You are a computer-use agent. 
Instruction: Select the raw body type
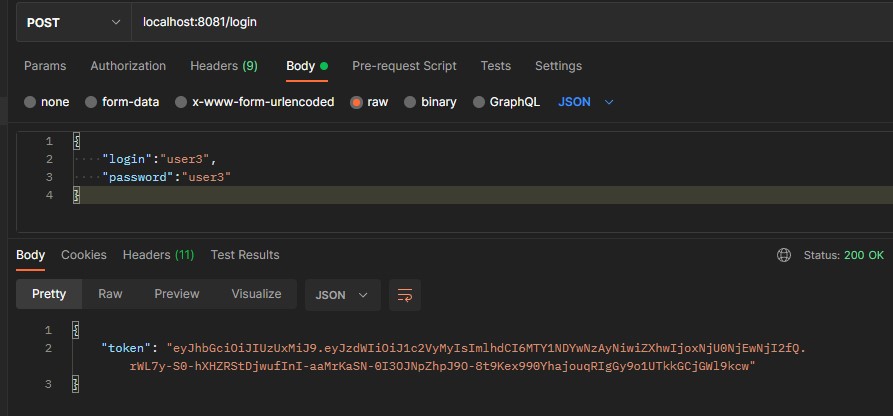pyautogui.click(x=369, y=102)
